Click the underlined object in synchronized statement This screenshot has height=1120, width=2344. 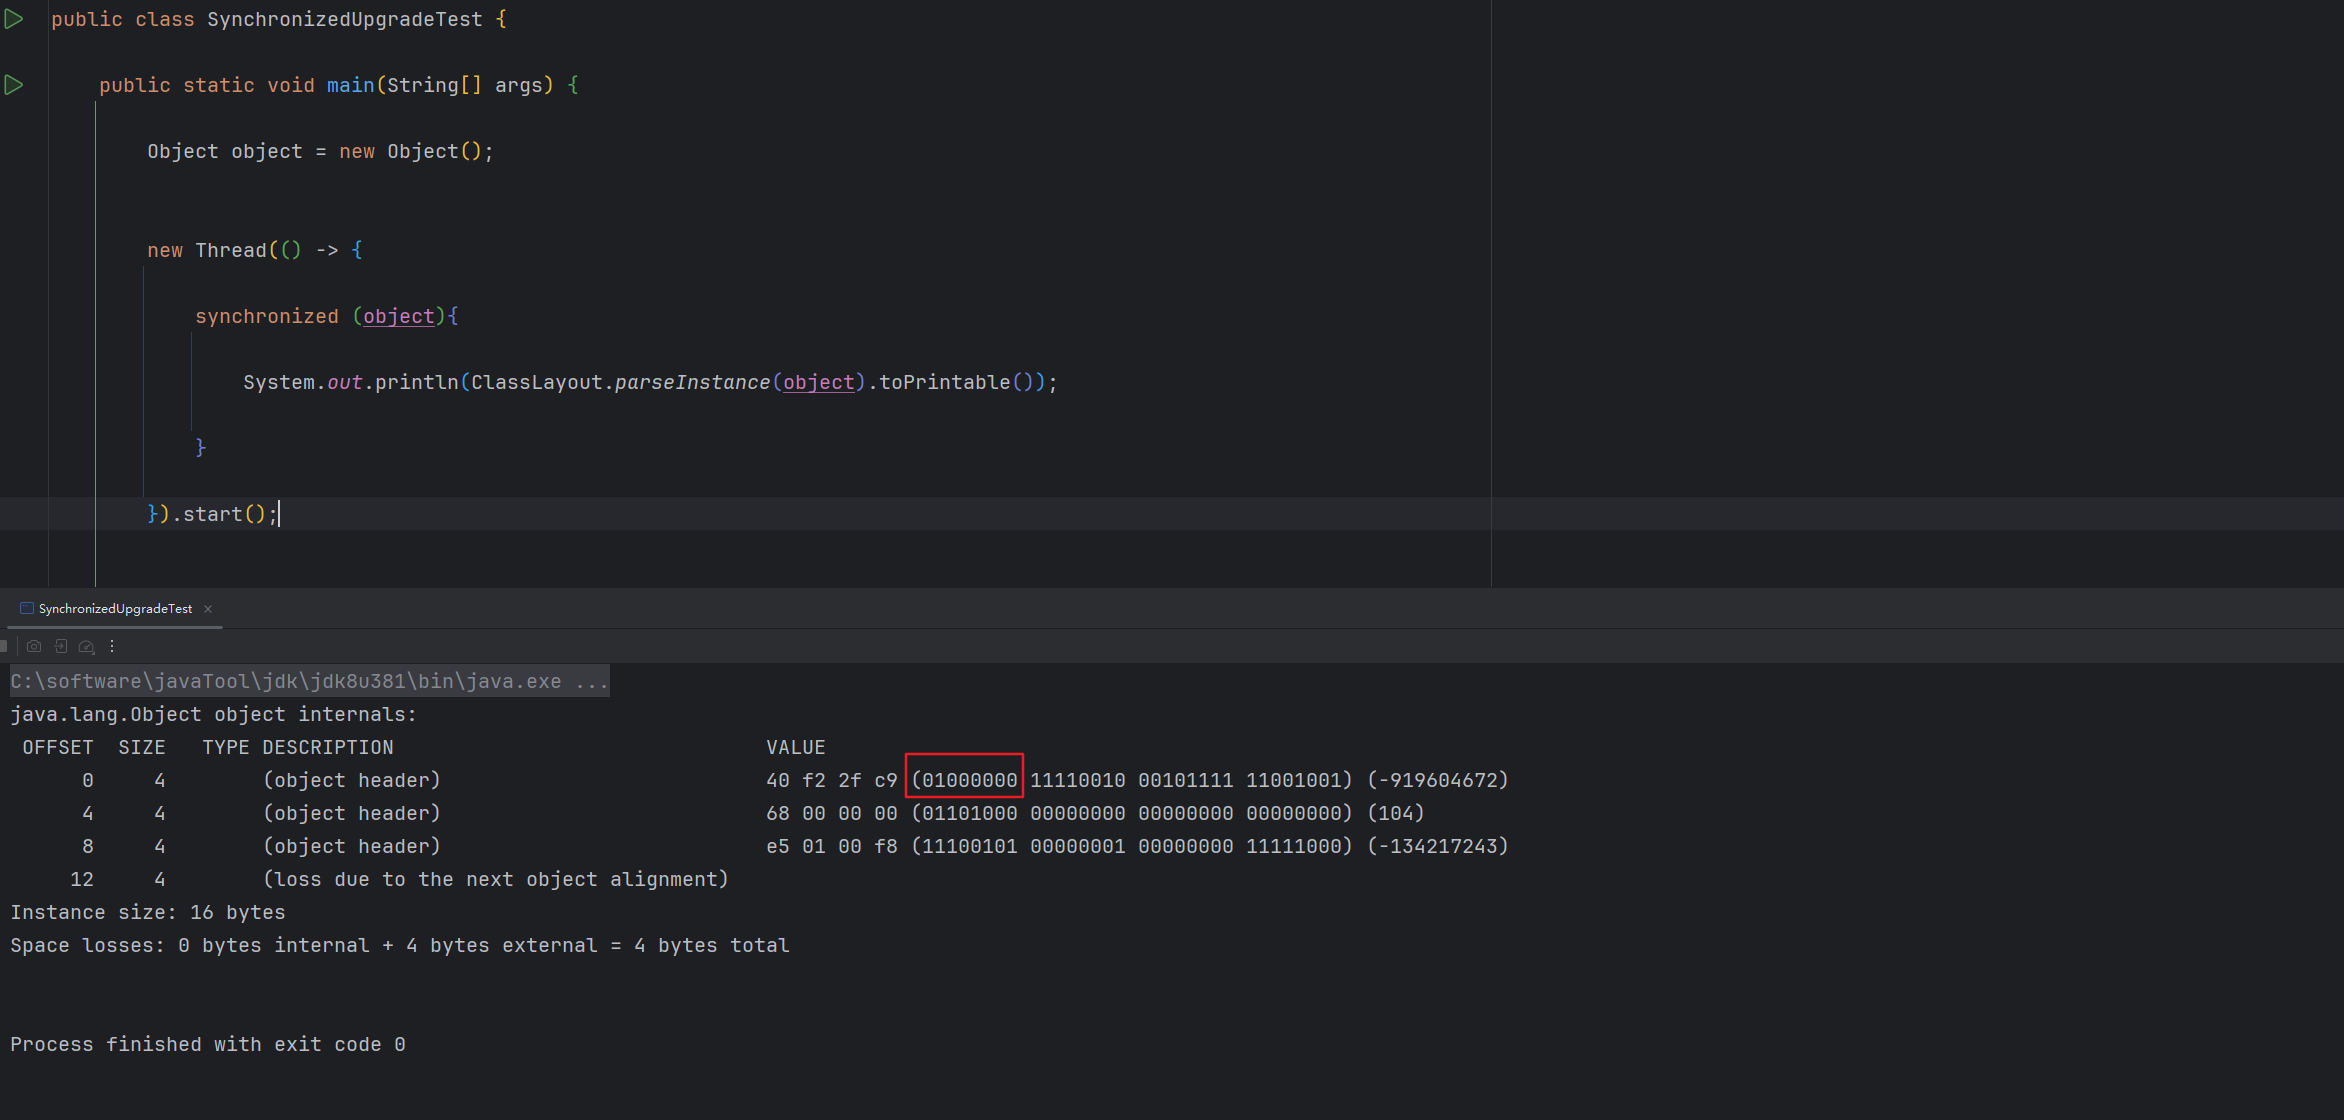coord(398,316)
